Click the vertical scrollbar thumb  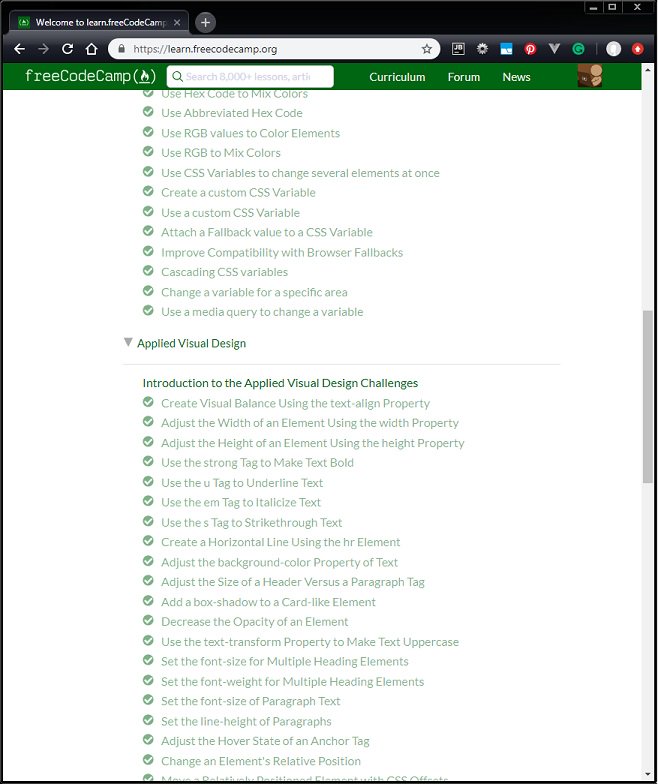(648, 396)
